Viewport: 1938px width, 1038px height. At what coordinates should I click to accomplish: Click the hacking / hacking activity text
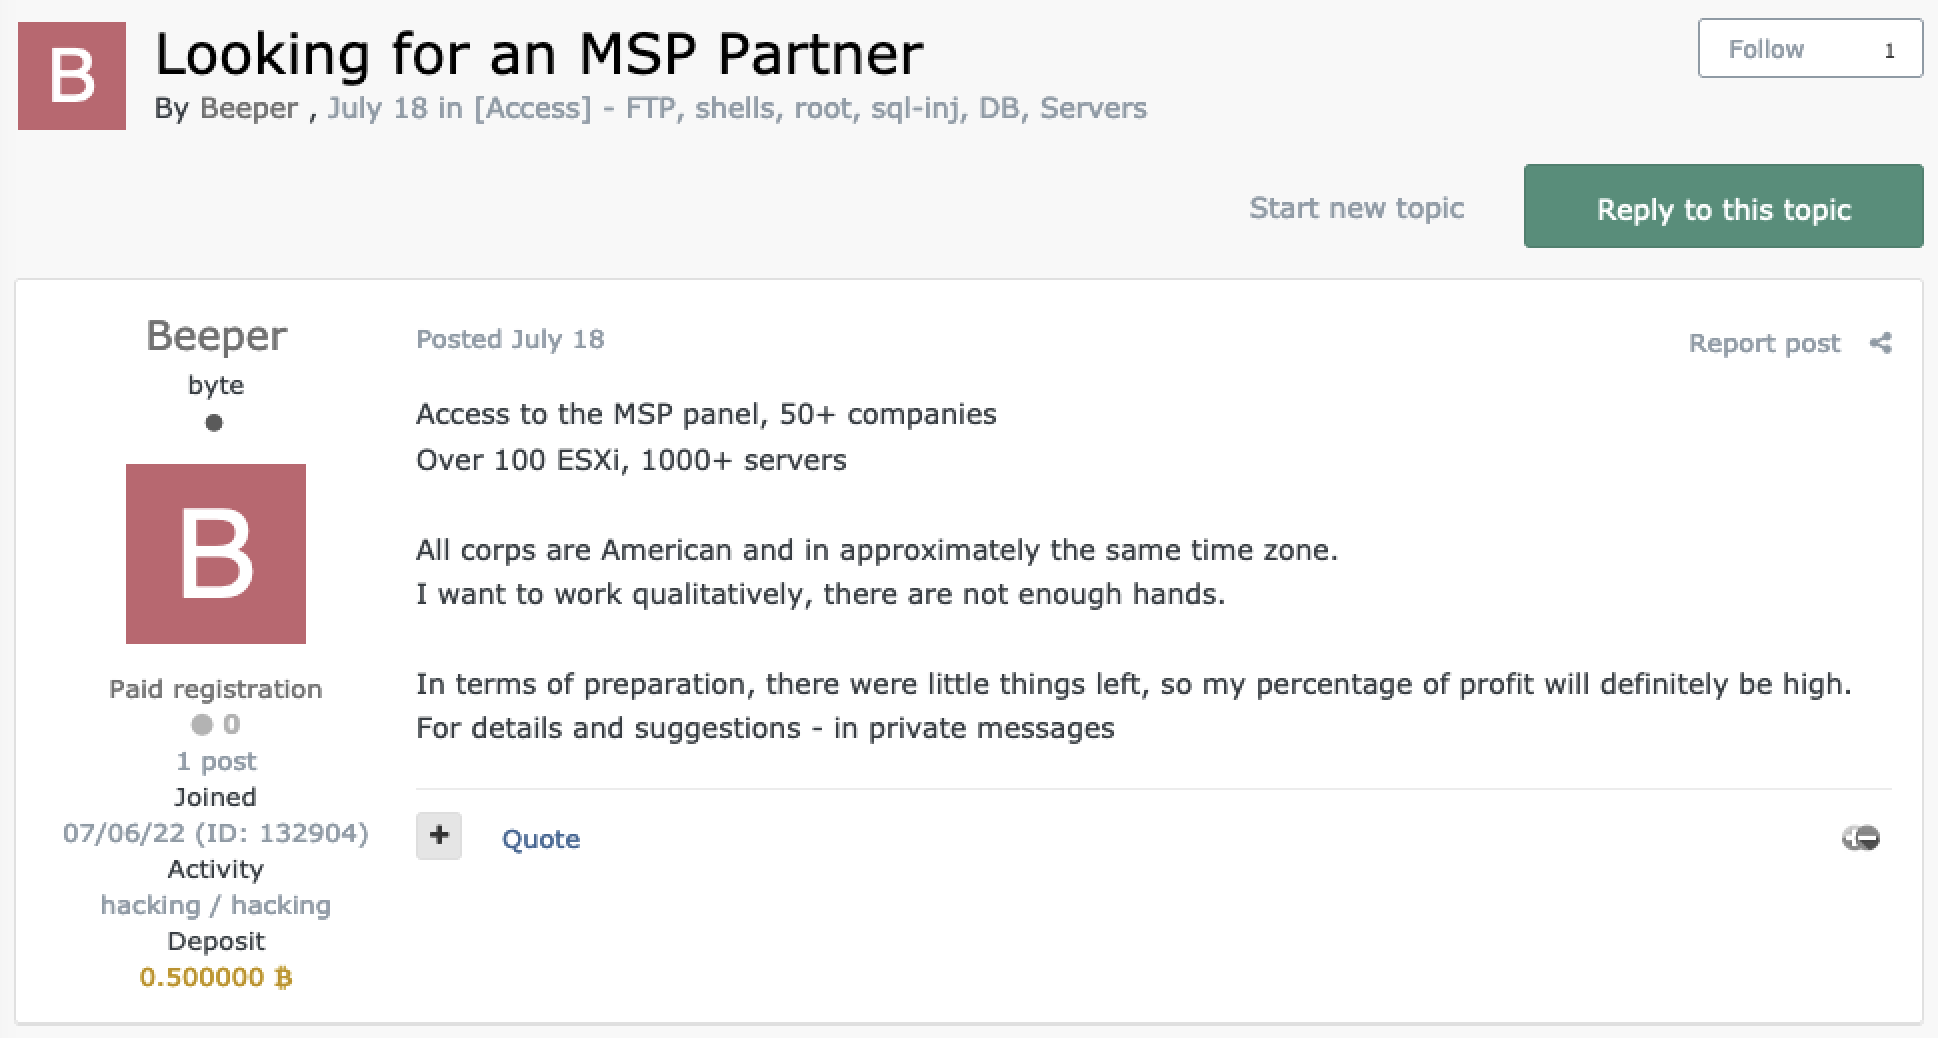216,905
